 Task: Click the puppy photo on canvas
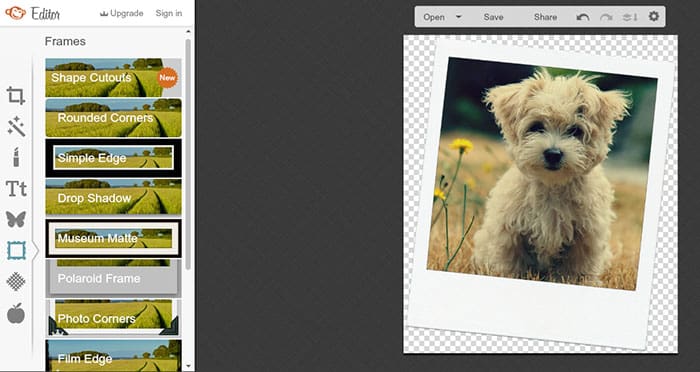click(542, 174)
